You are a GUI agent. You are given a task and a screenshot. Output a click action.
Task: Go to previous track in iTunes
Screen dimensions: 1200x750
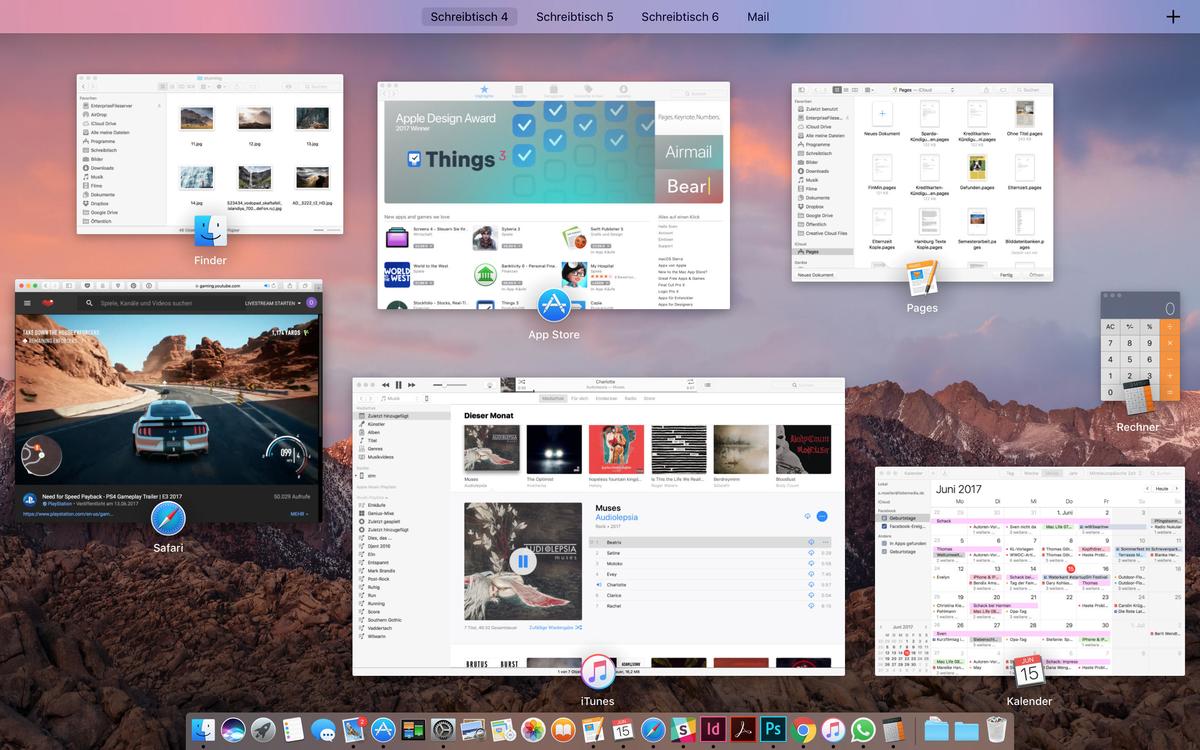[x=385, y=385]
